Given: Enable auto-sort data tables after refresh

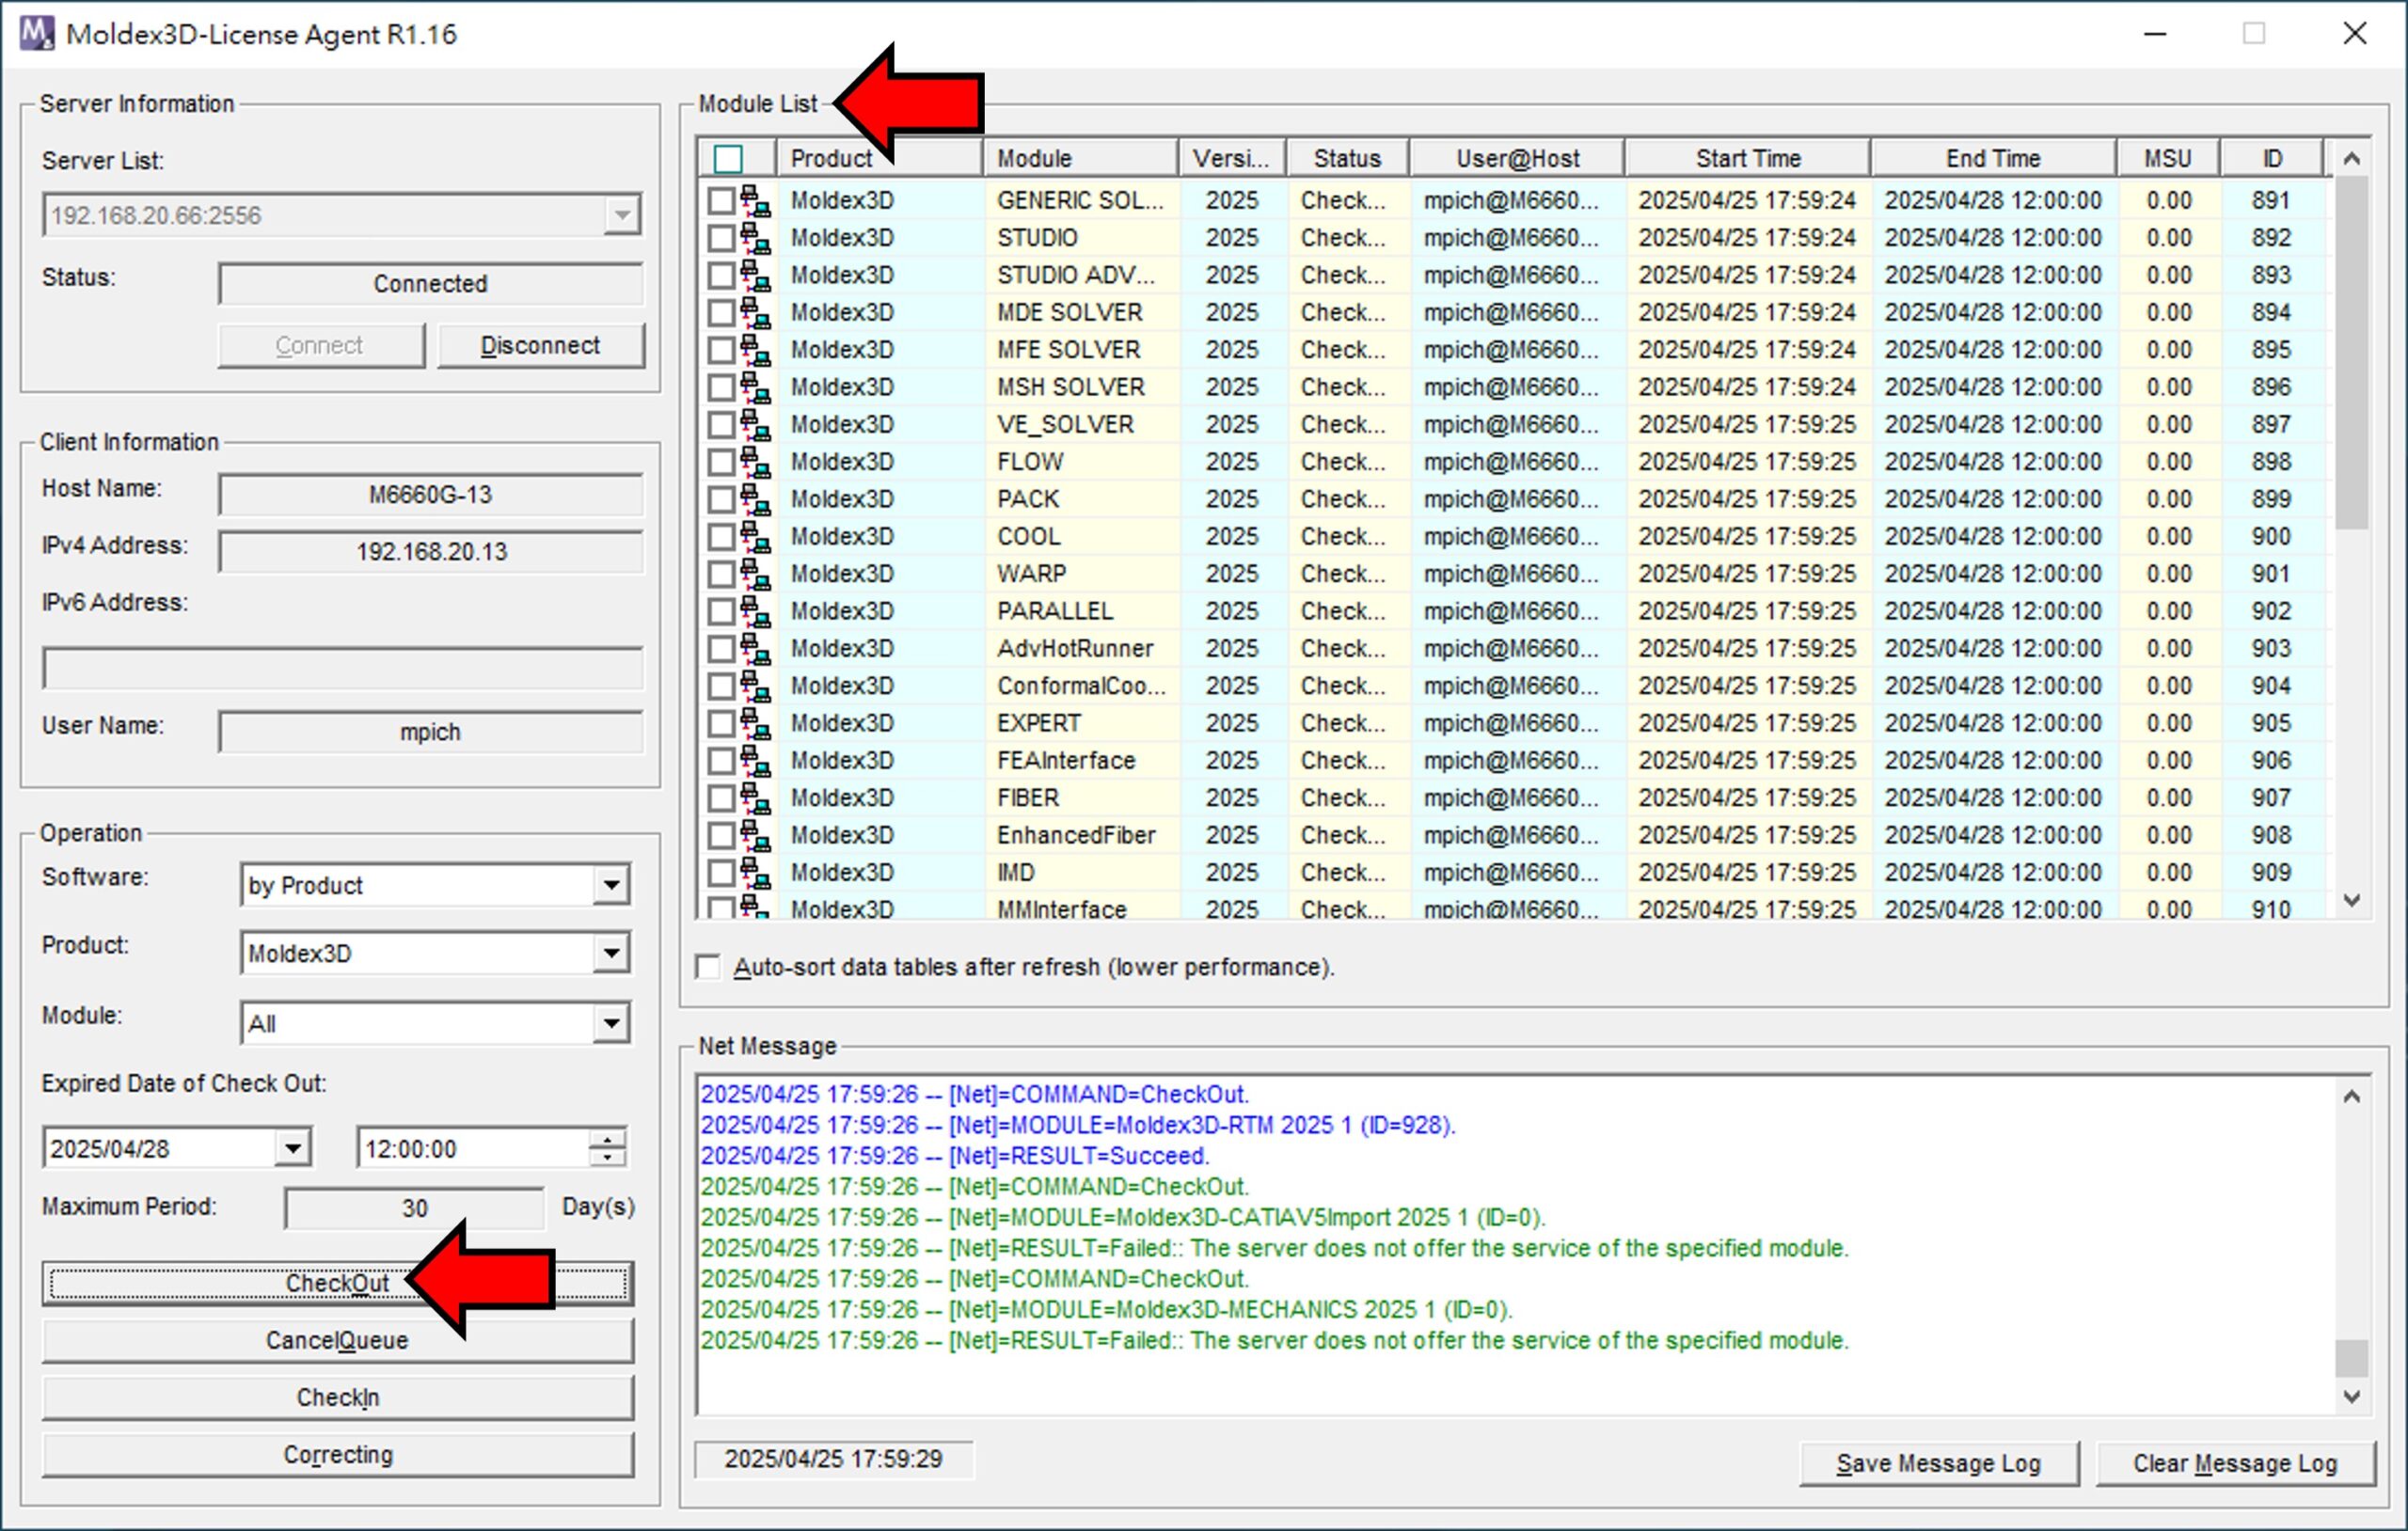Looking at the screenshot, I should pyautogui.click(x=708, y=967).
